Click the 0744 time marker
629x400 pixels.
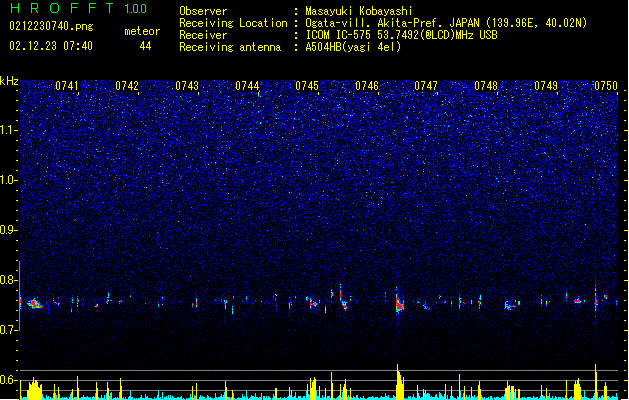coord(247,86)
